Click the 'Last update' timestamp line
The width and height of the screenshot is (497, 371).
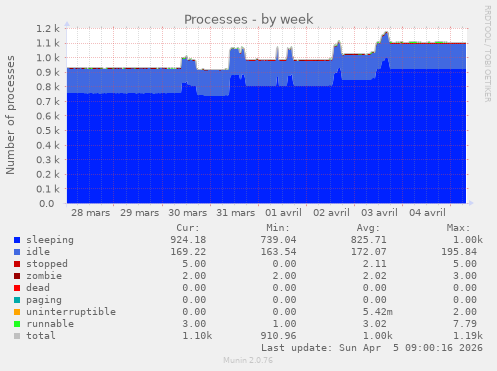click(x=372, y=348)
